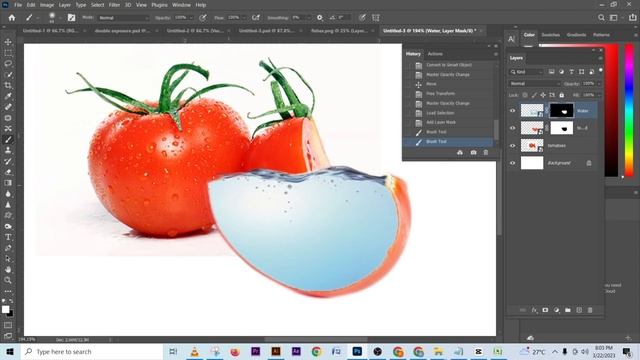The height and width of the screenshot is (360, 640).
Task: Create new group folder icon
Action: [568, 310]
